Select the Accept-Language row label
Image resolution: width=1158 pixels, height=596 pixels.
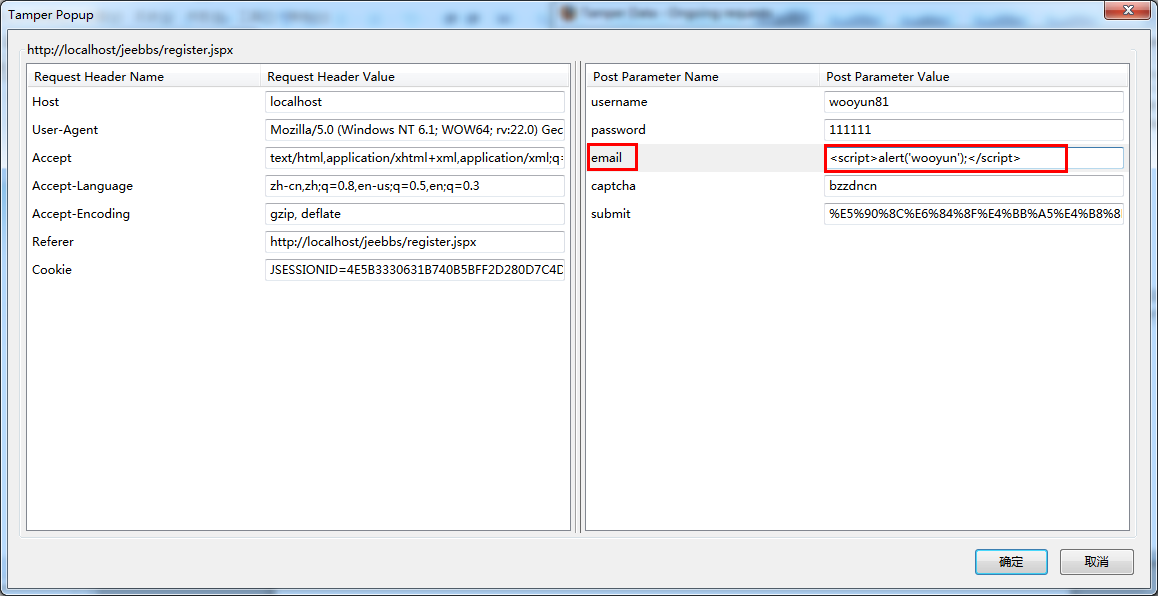click(83, 186)
